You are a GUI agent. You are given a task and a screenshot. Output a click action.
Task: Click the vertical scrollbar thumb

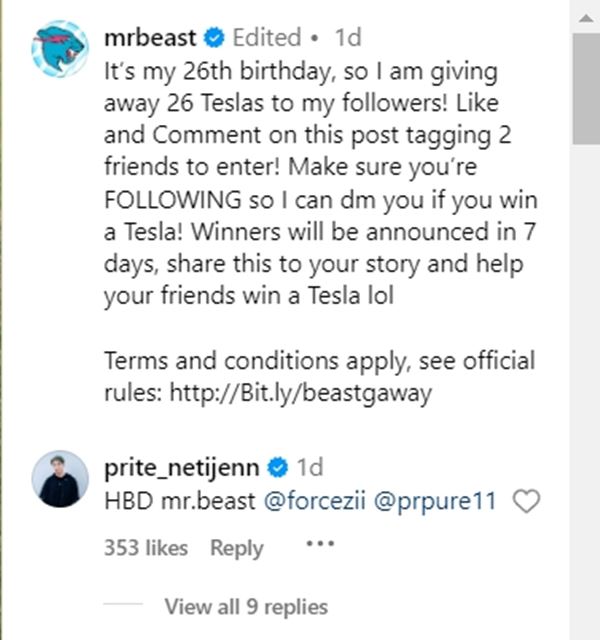point(585,90)
